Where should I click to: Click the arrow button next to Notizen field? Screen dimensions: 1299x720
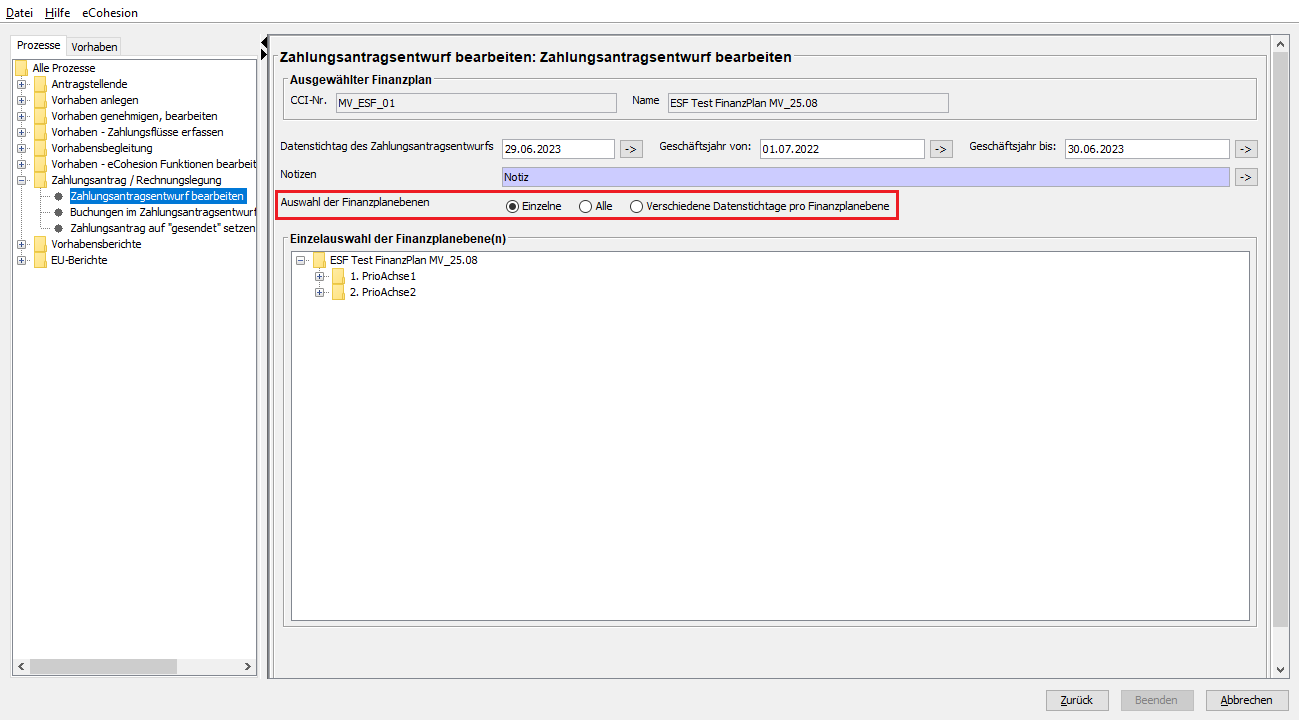click(x=1245, y=177)
